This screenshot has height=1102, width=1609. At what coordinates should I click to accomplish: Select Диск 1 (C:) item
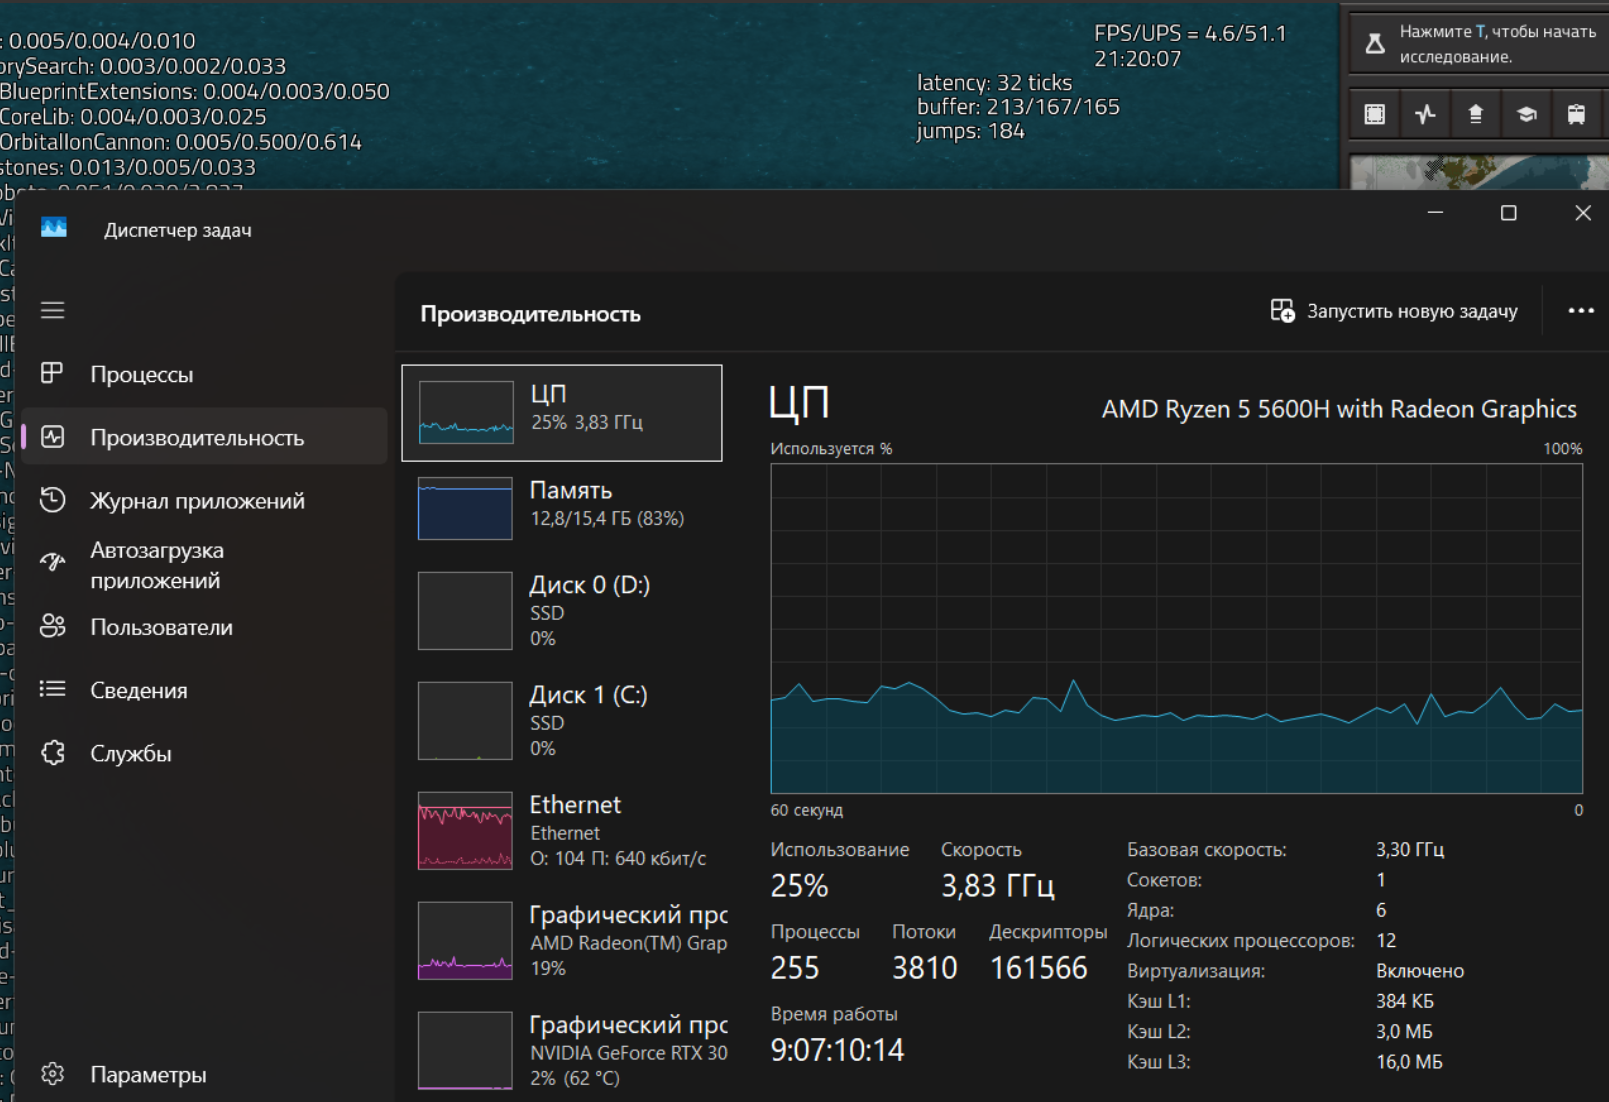coord(562,721)
